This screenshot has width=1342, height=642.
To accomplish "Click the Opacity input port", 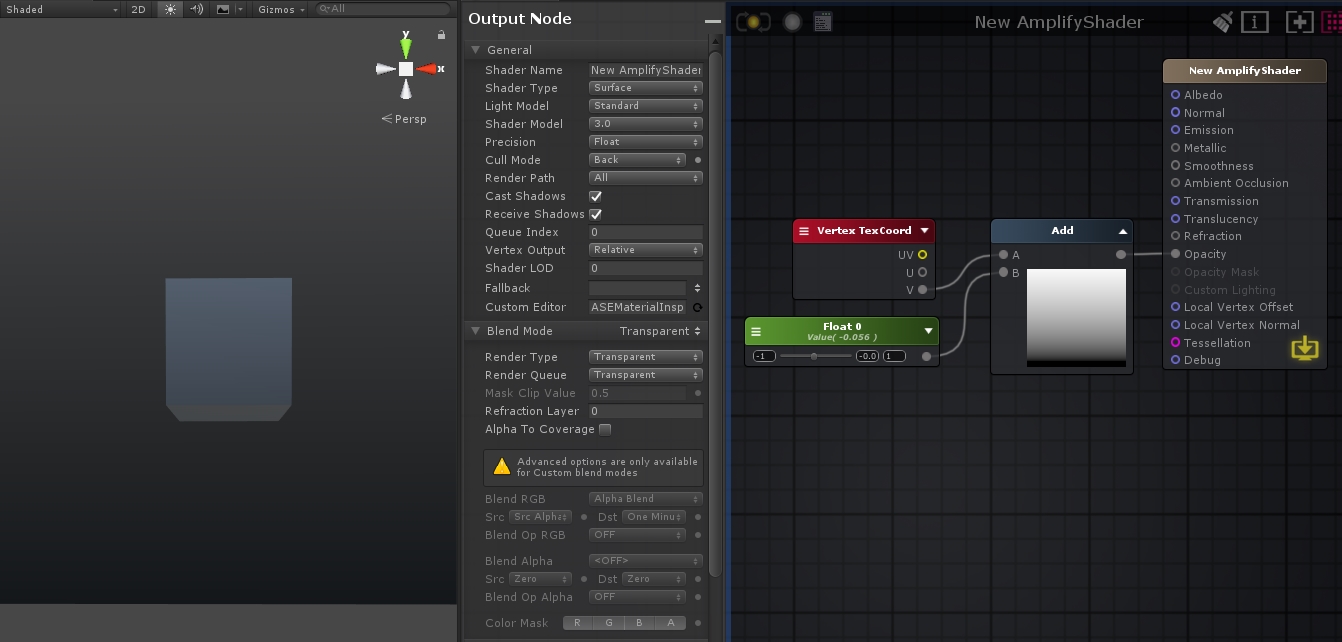I will click(1176, 254).
